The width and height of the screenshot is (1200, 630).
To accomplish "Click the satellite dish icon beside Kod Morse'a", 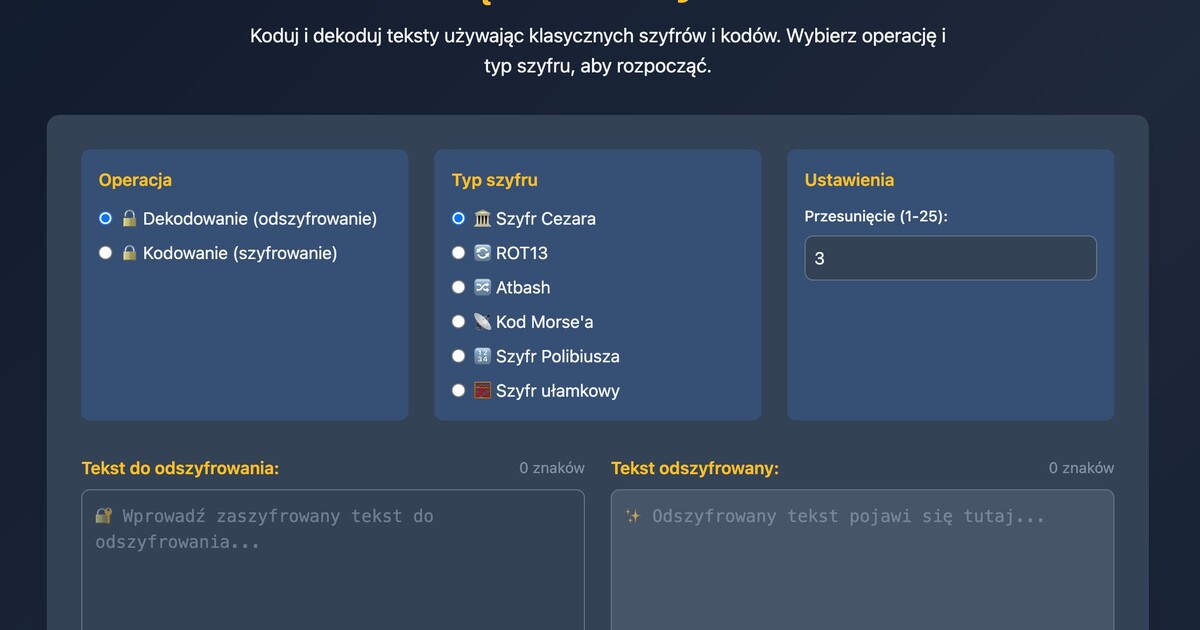I will point(481,322).
